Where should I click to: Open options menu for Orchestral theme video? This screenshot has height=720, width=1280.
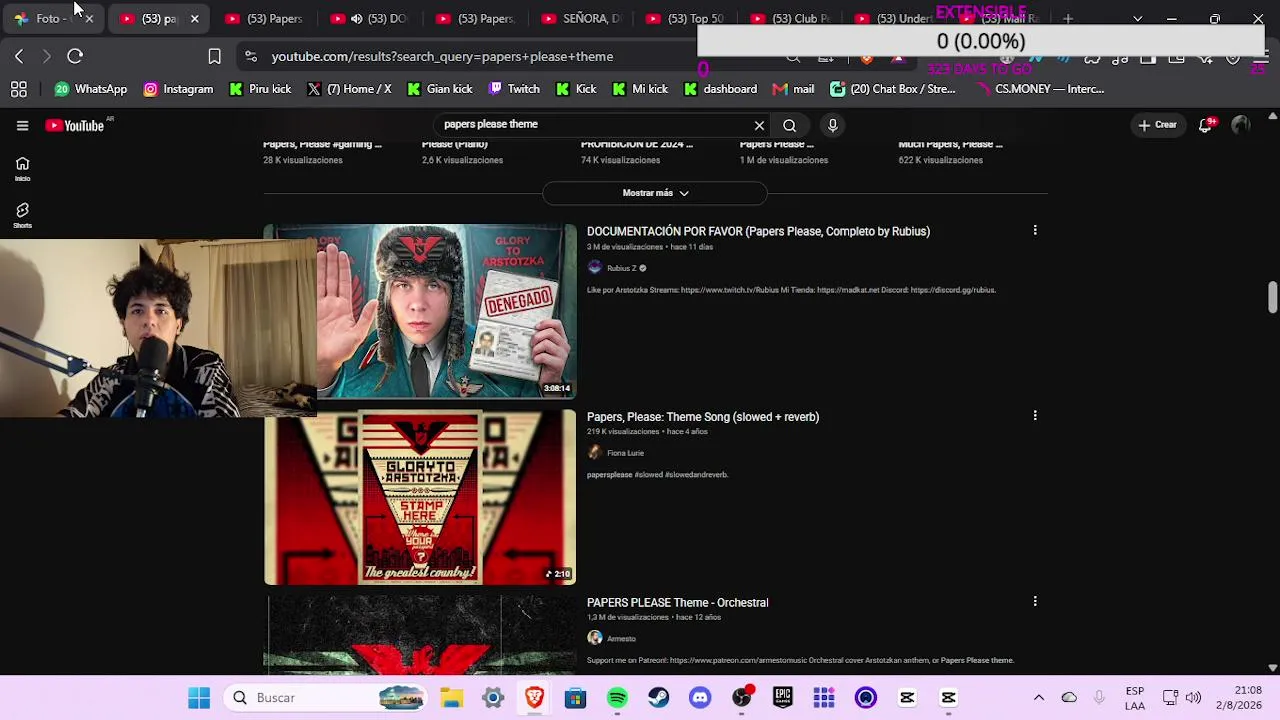pyautogui.click(x=1035, y=602)
